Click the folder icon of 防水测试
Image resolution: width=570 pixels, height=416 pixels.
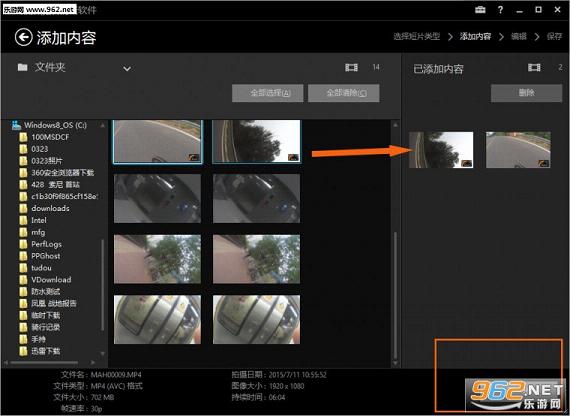tap(24, 292)
